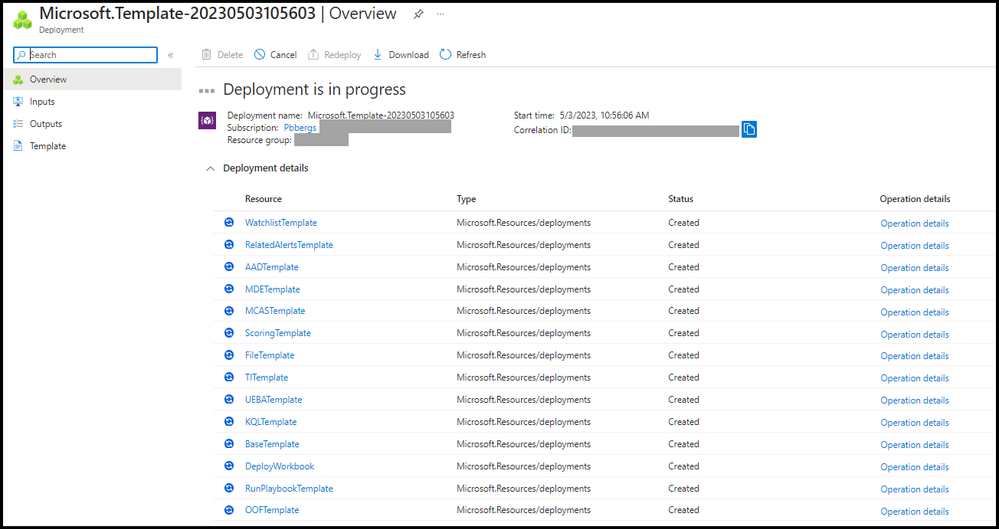This screenshot has height=529, width=999.
Task: Collapse the Deployment details section
Action: (210, 169)
